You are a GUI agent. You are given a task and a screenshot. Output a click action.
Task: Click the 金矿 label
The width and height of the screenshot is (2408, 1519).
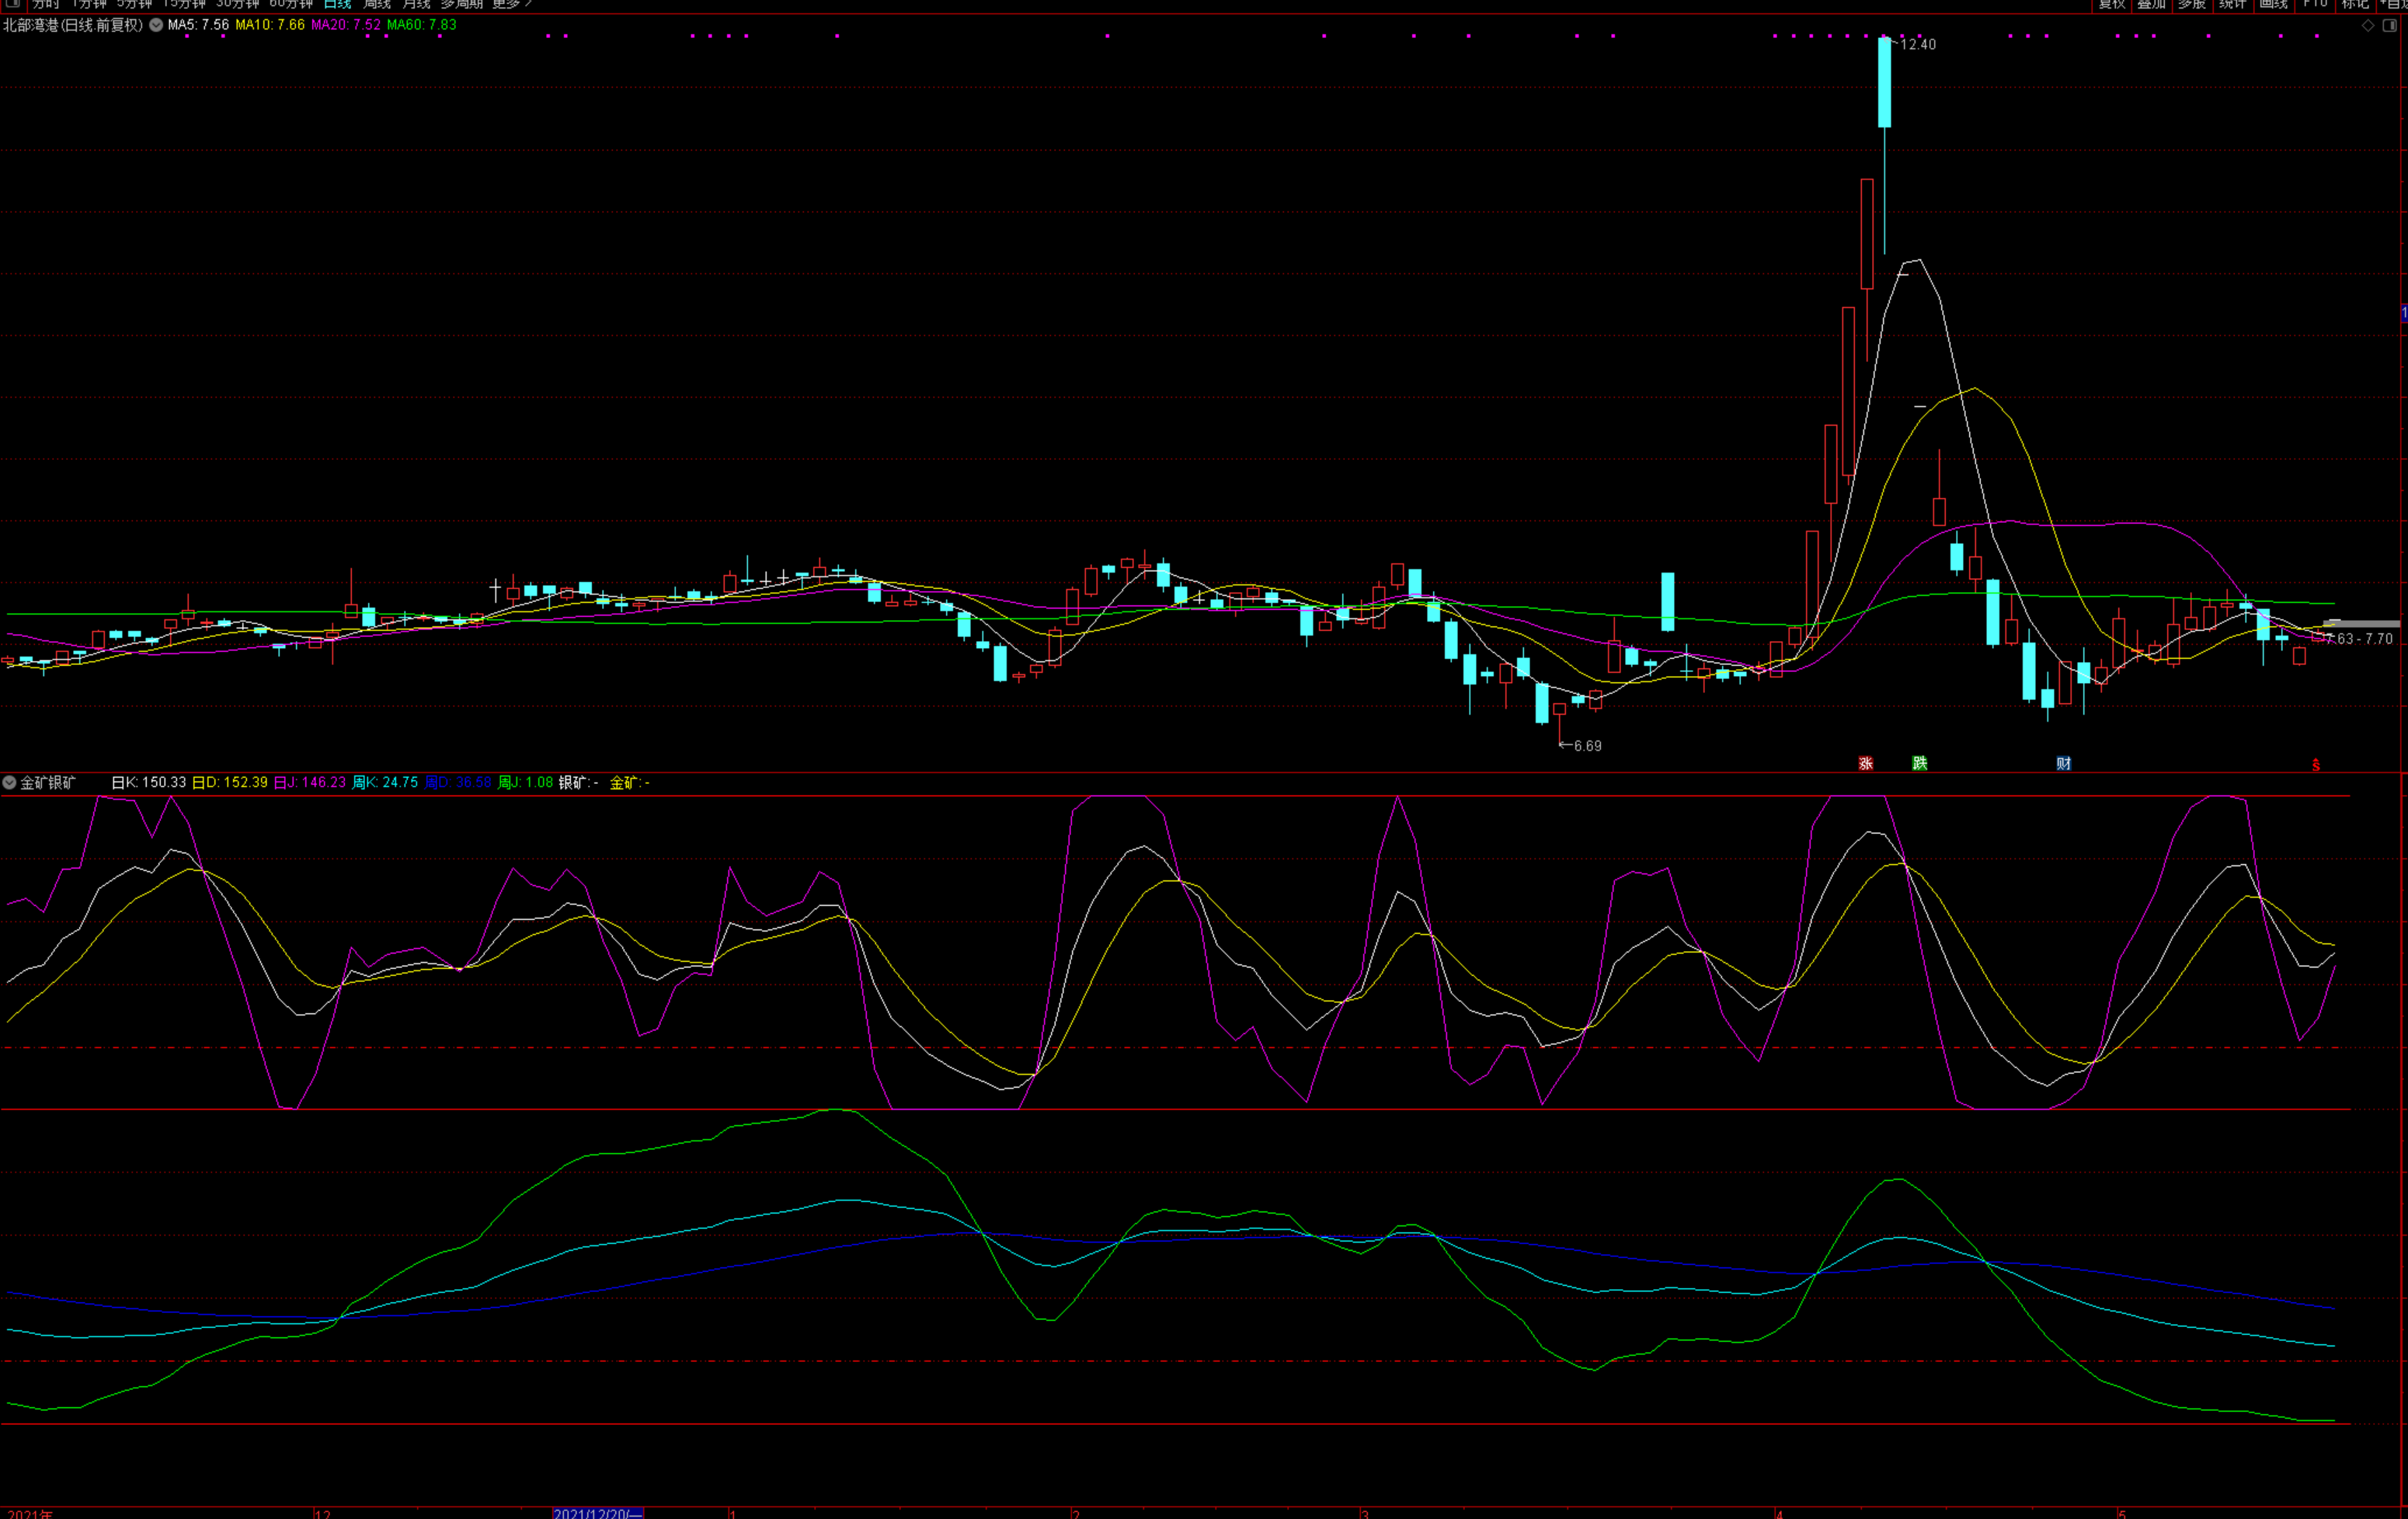tap(629, 782)
